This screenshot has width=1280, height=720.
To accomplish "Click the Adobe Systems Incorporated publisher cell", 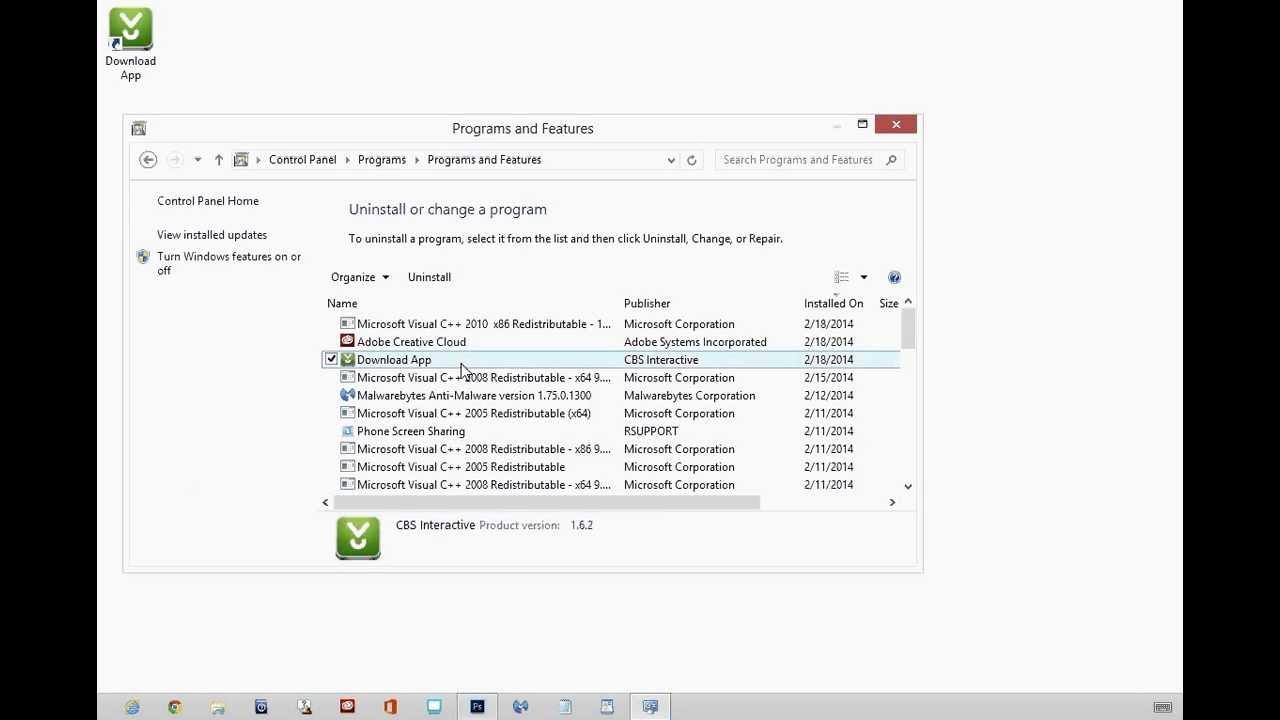I will [695, 342].
